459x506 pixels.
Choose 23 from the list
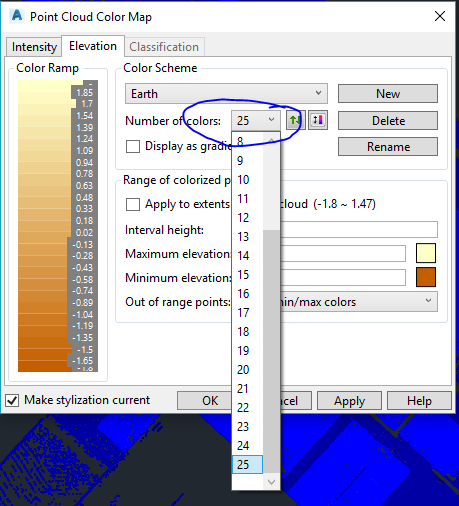(247, 427)
